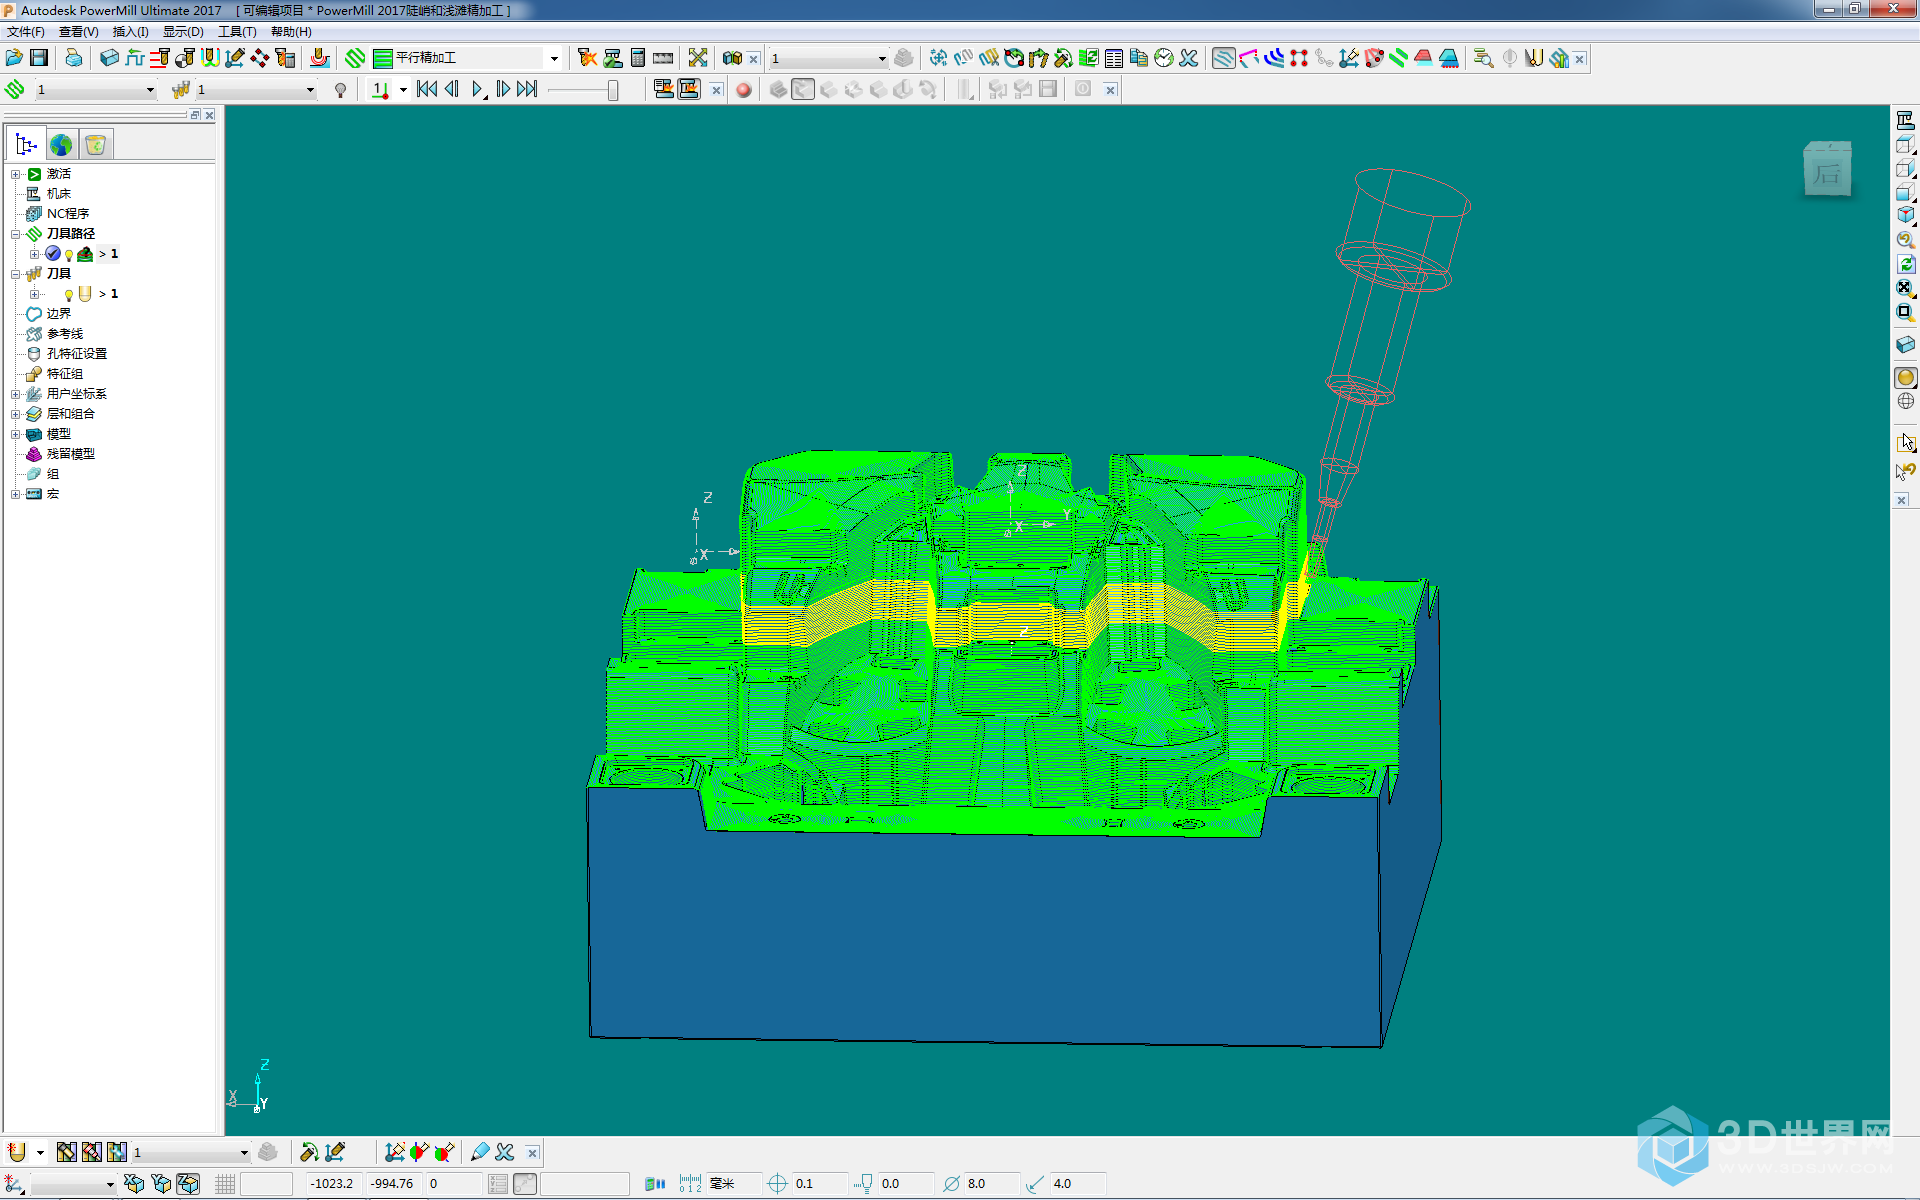
Task: Open the bottom toolbar tool number dropdown
Action: [x=243, y=1152]
